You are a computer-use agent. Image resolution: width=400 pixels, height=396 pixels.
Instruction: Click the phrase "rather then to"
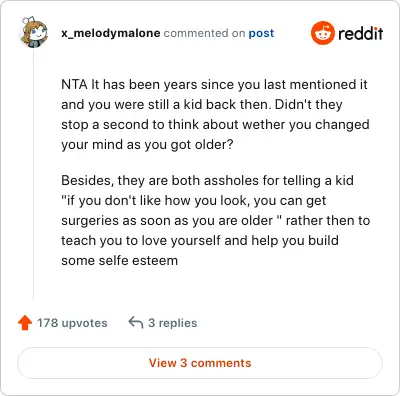(328, 221)
